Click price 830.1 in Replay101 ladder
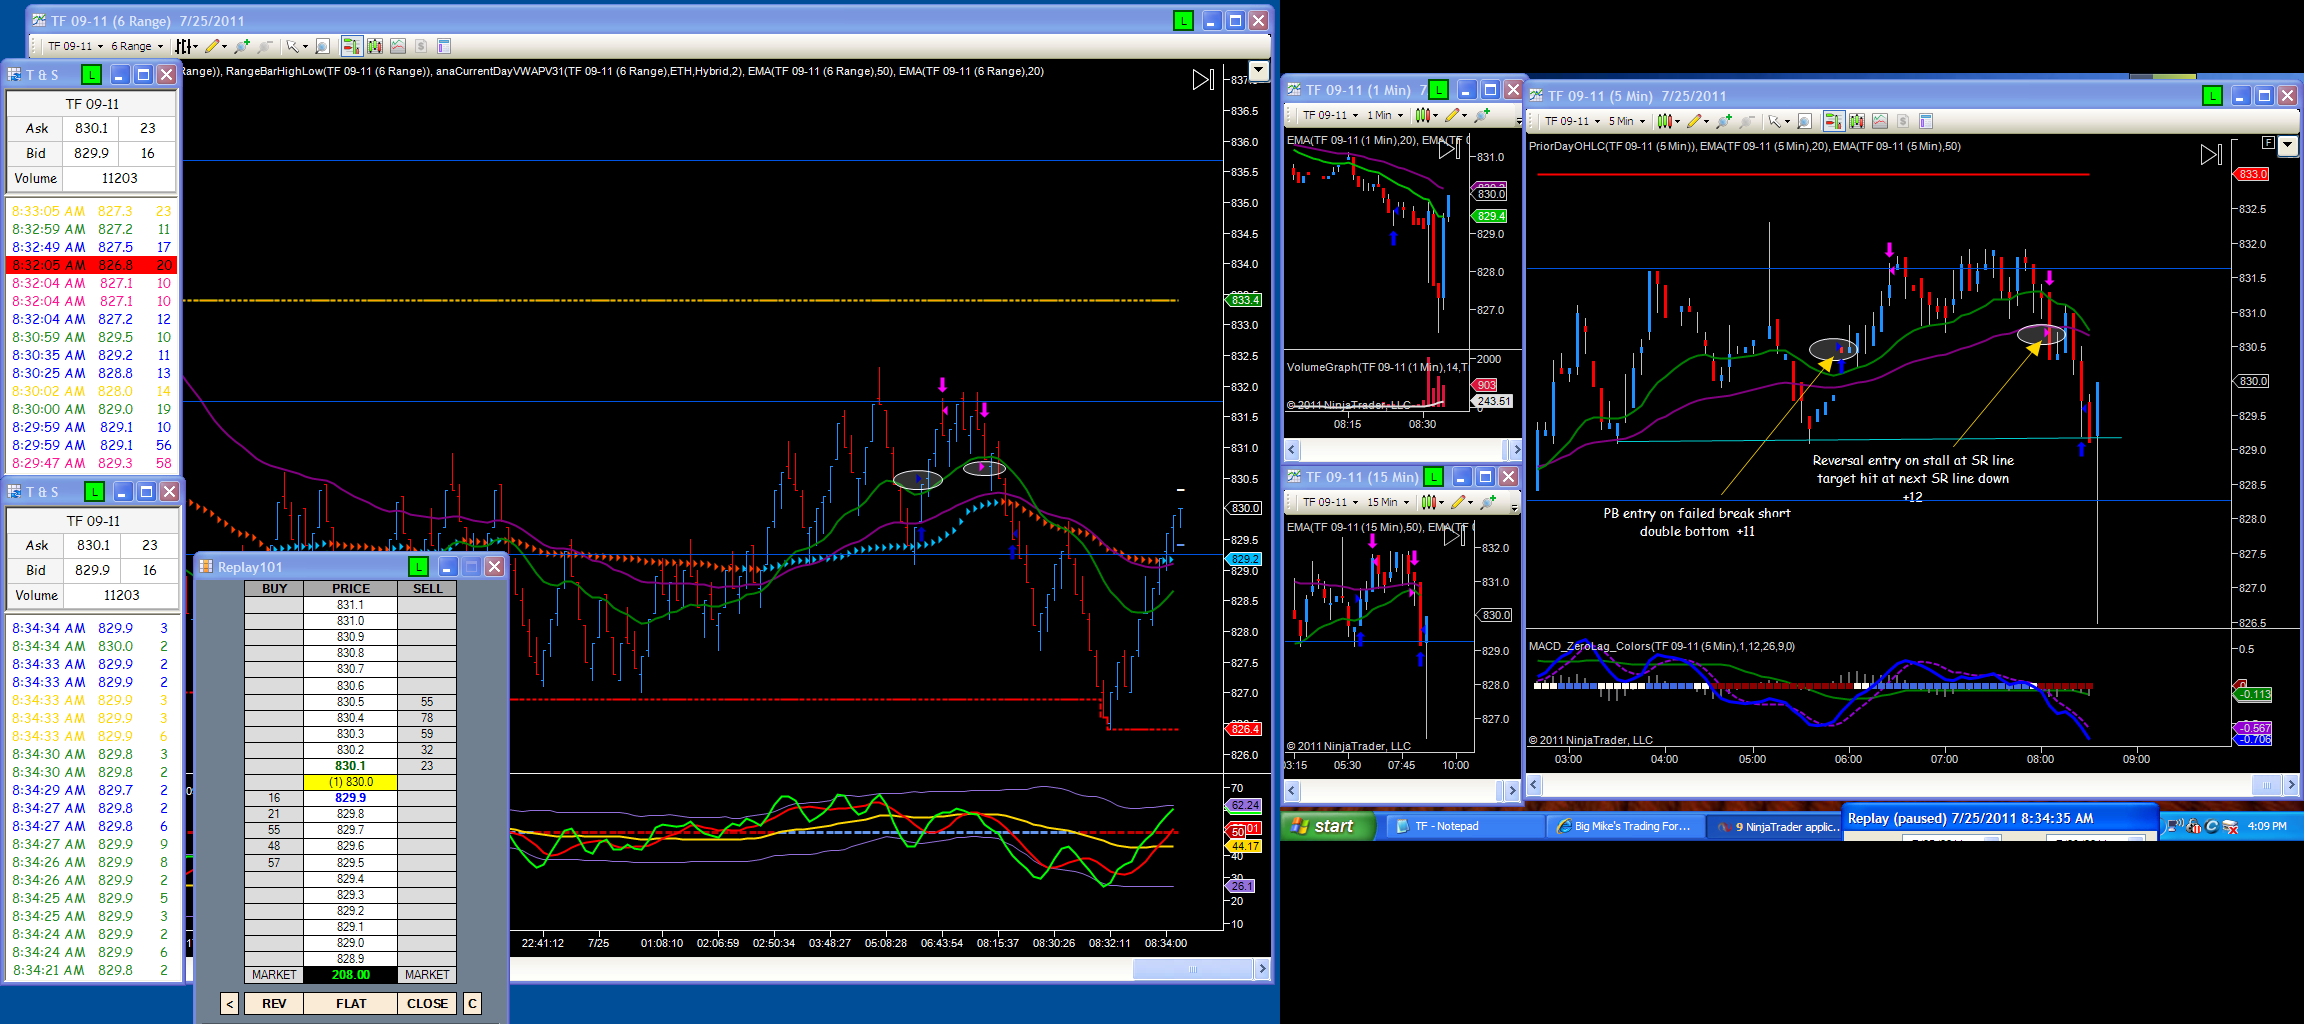The image size is (2304, 1024). tap(351, 766)
